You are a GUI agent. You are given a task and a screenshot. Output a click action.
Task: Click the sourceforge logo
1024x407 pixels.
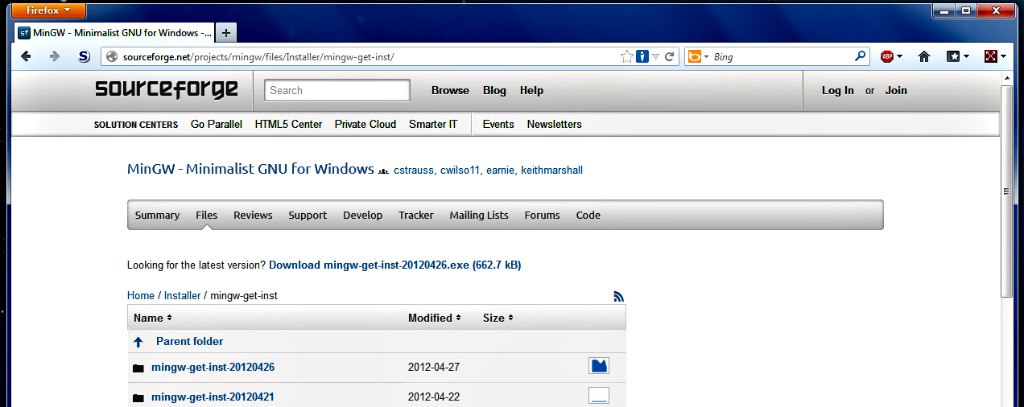[x=167, y=90]
